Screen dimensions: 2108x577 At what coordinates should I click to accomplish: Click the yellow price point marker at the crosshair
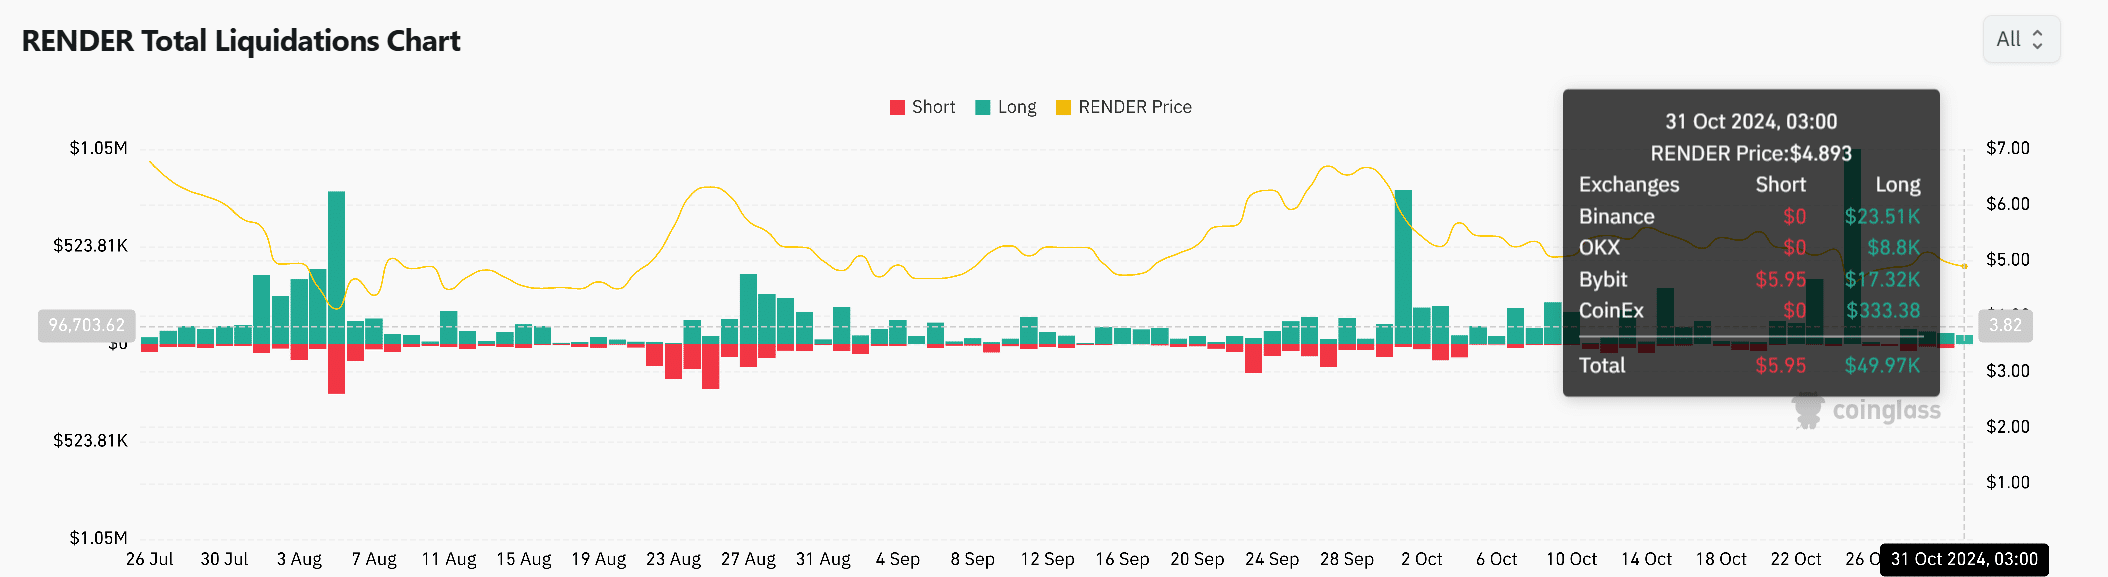coord(1964,266)
